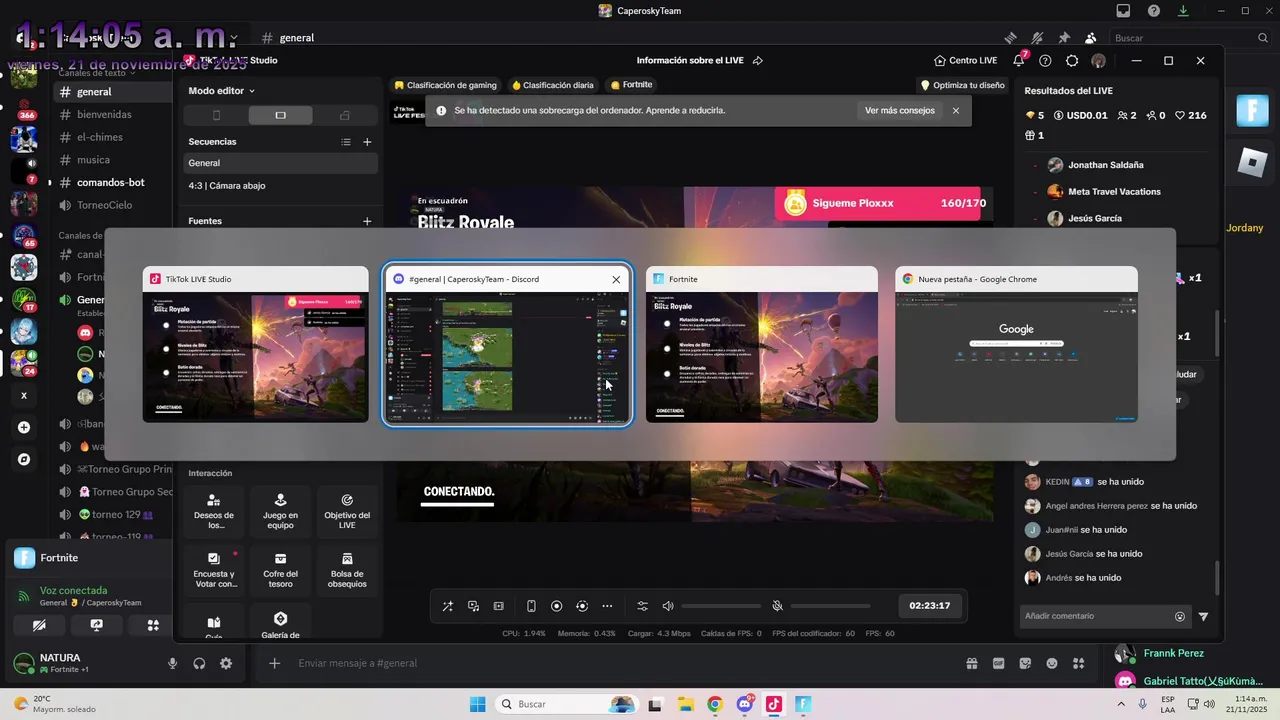This screenshot has height=720, width=1280.
Task: Open Clasificación de gaming tab
Action: pos(445,85)
